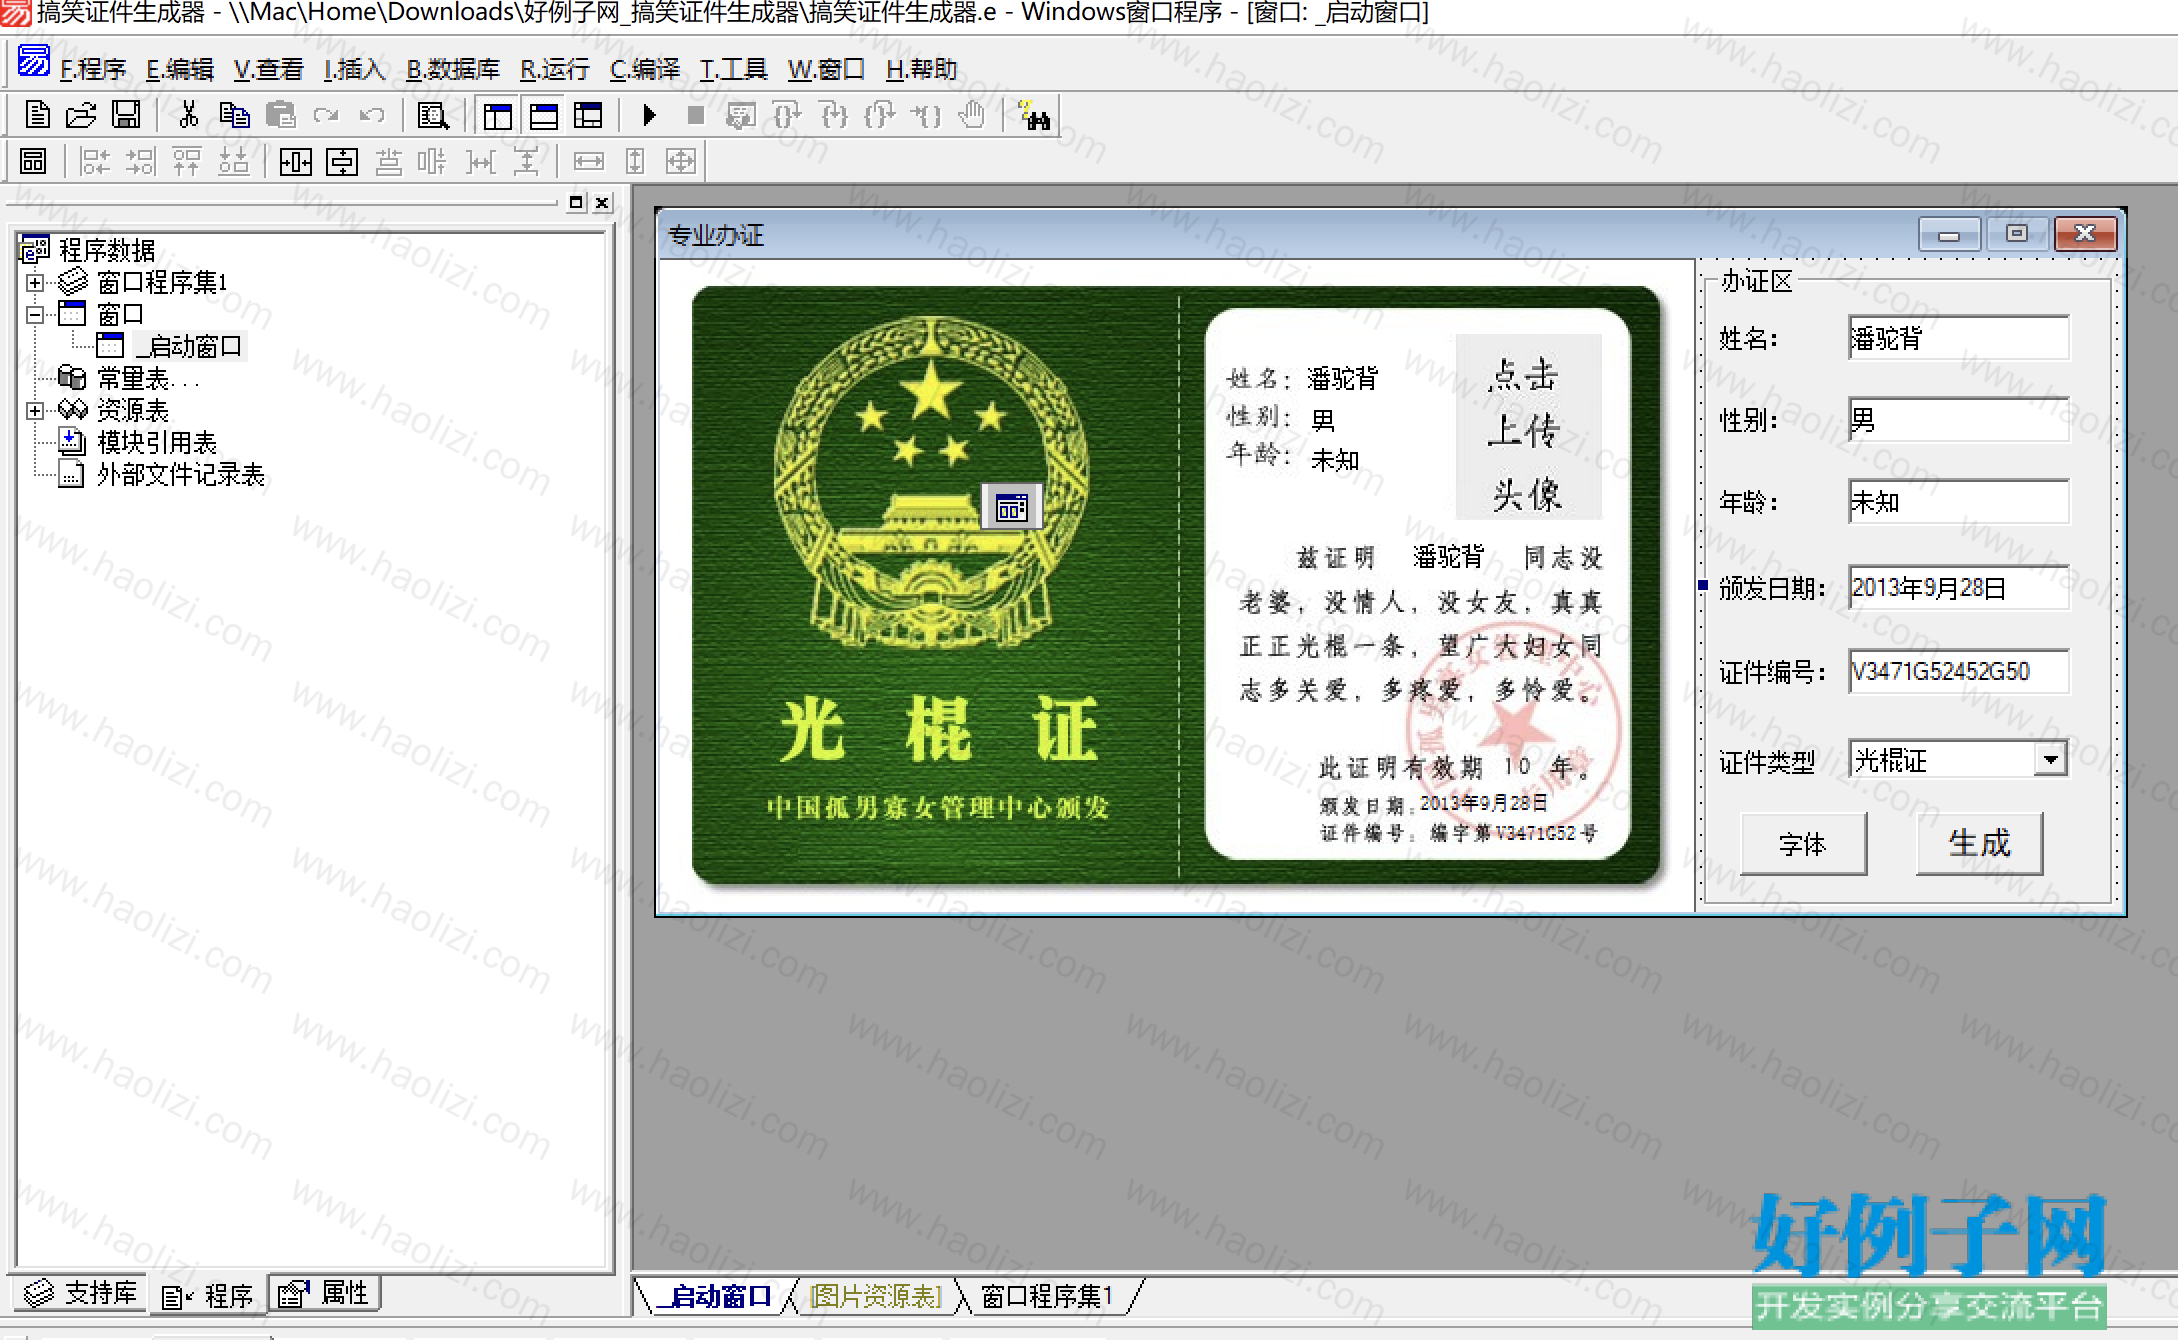Open the F.程序 menu

pyautogui.click(x=93, y=69)
